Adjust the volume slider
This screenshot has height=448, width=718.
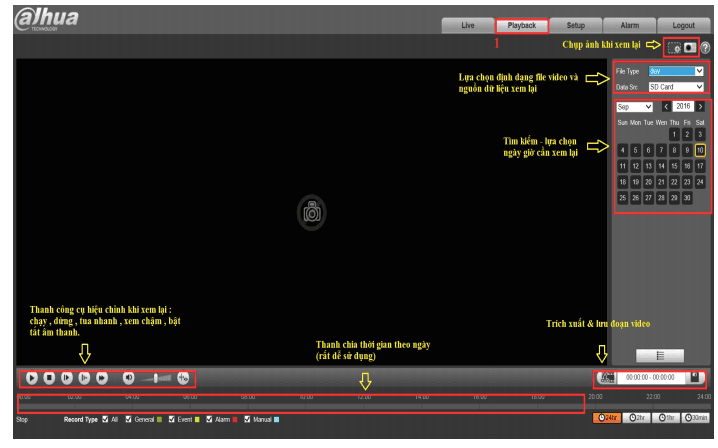tap(156, 378)
